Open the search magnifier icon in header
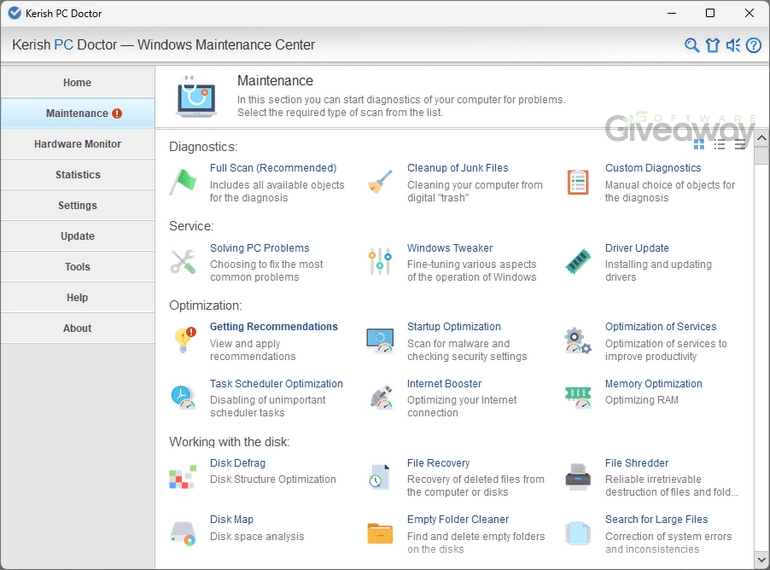Viewport: 770px width, 570px height. (x=691, y=45)
